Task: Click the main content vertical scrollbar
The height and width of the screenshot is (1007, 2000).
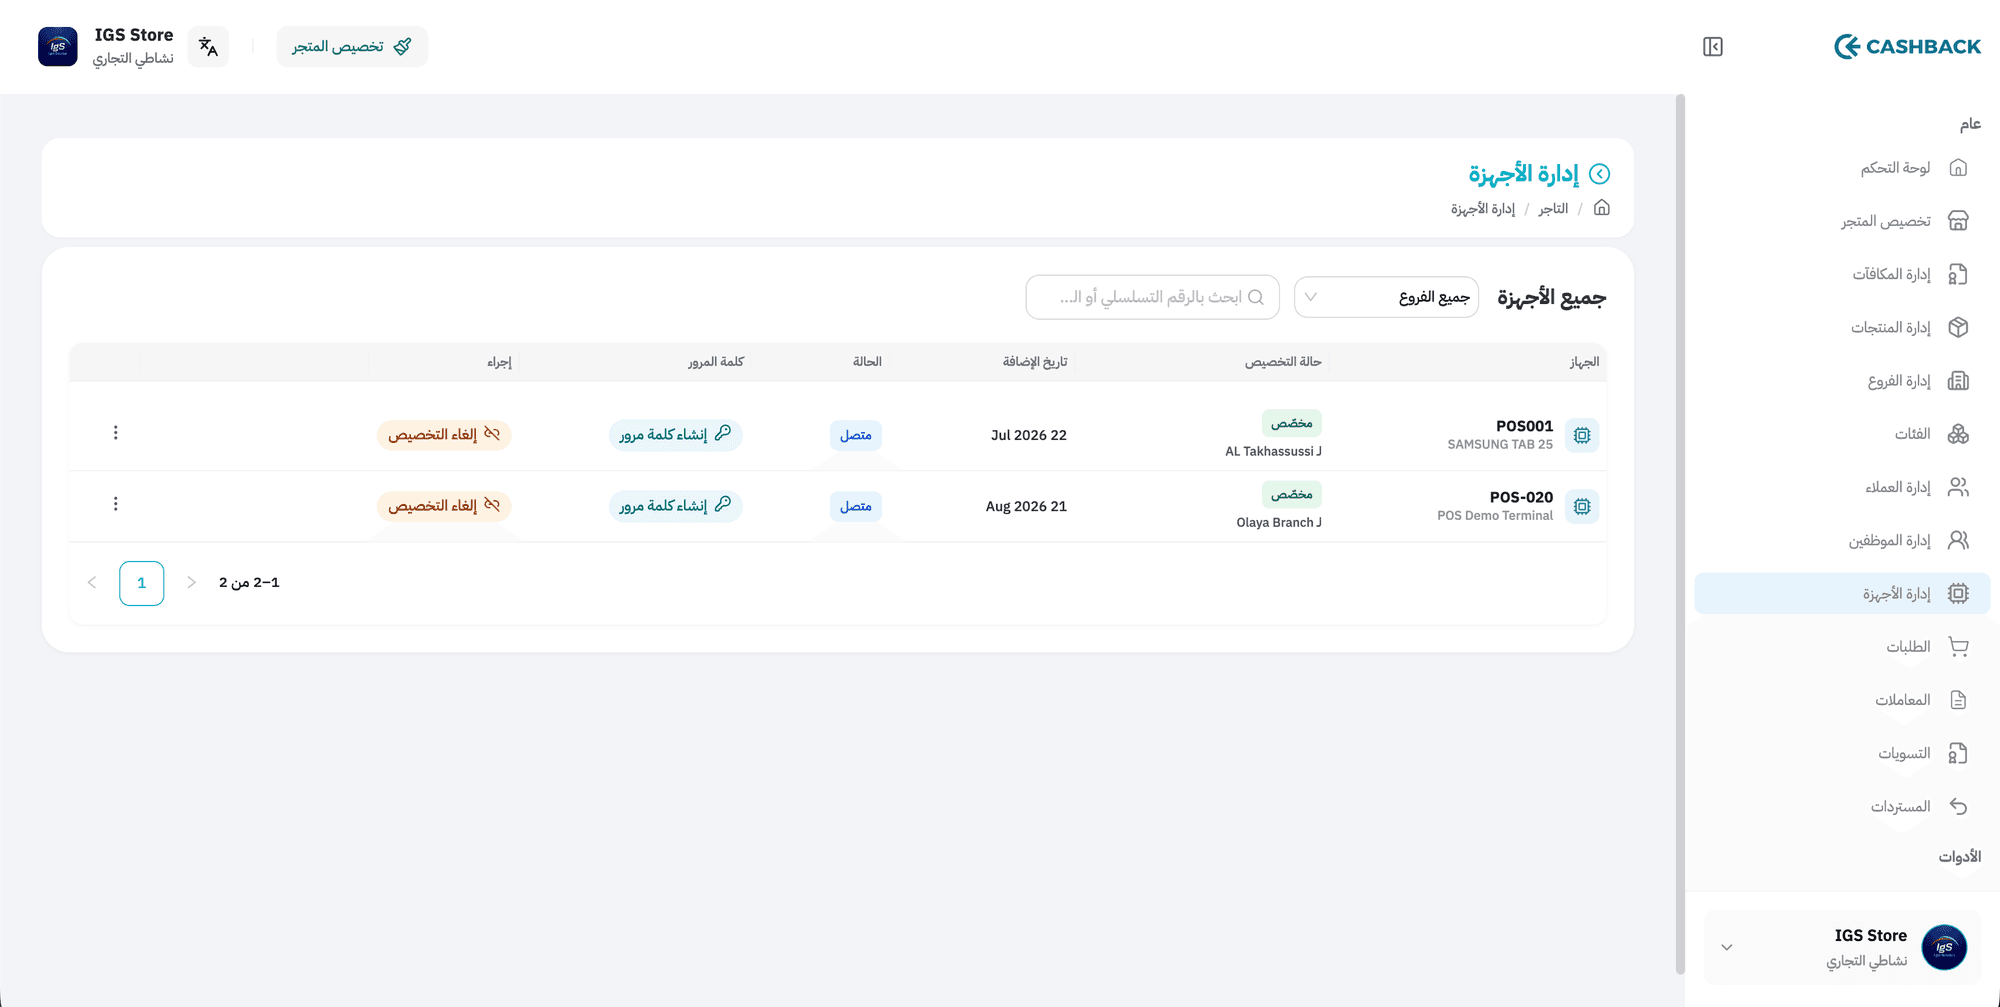Action: click(x=1680, y=534)
